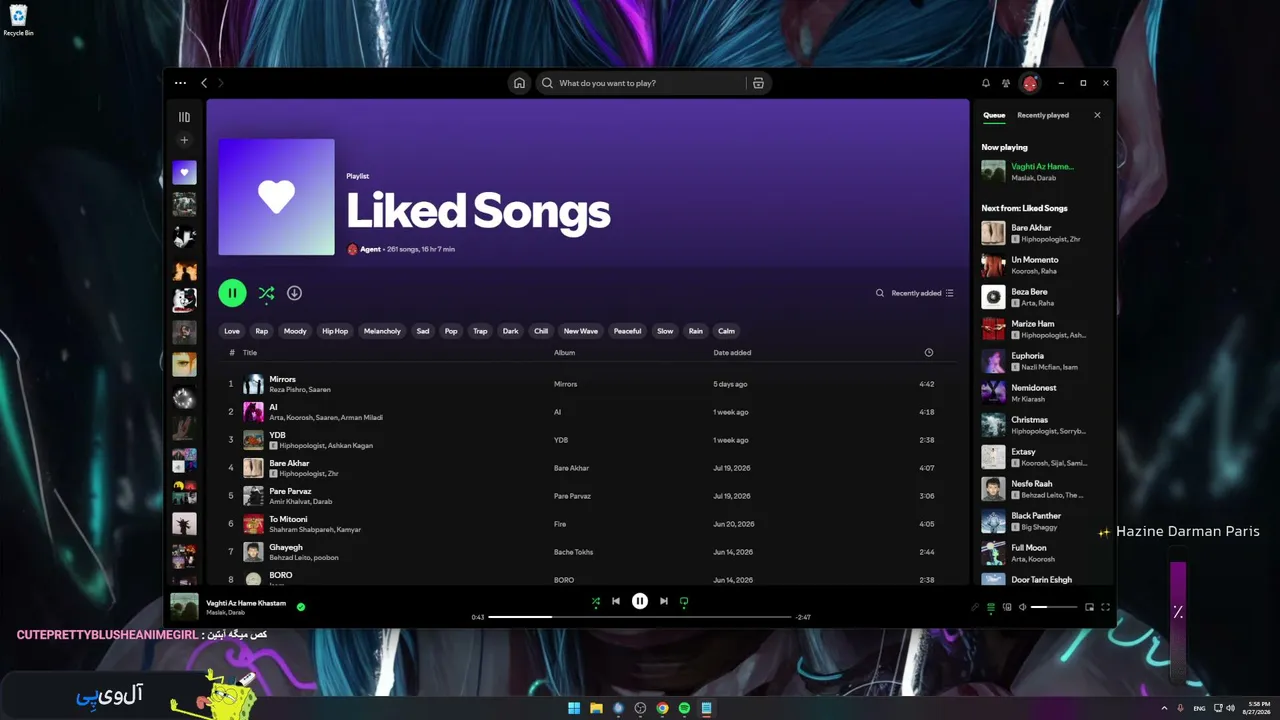This screenshot has width=1280, height=720.
Task: Select the Chill filter chip
Action: (x=541, y=331)
